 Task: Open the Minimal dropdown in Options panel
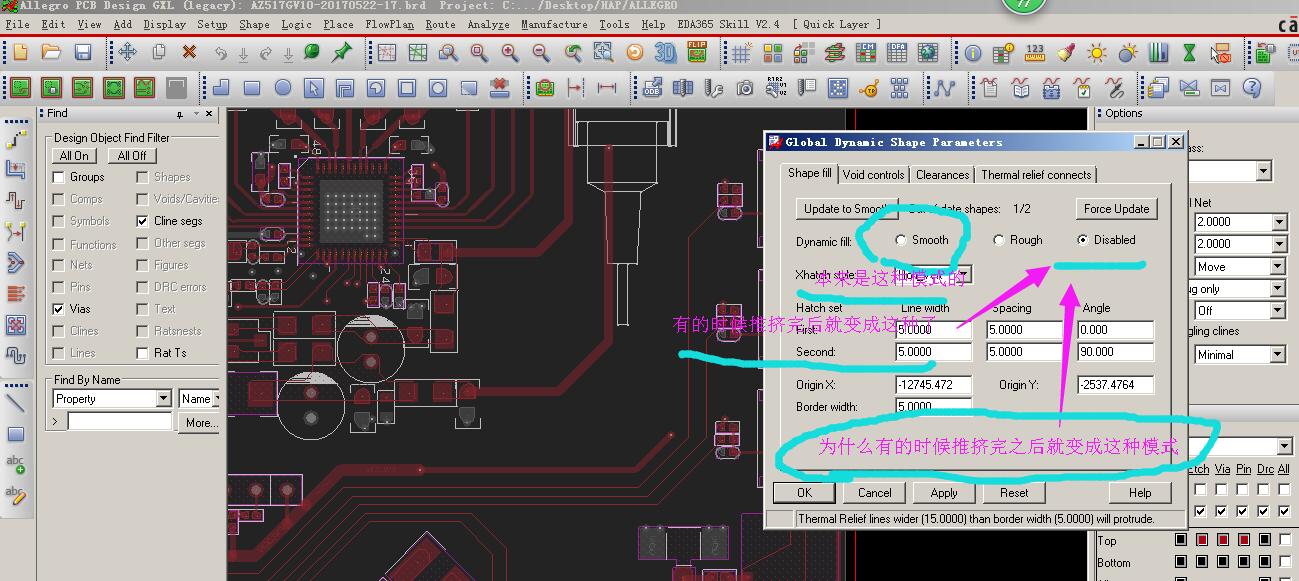[1279, 354]
